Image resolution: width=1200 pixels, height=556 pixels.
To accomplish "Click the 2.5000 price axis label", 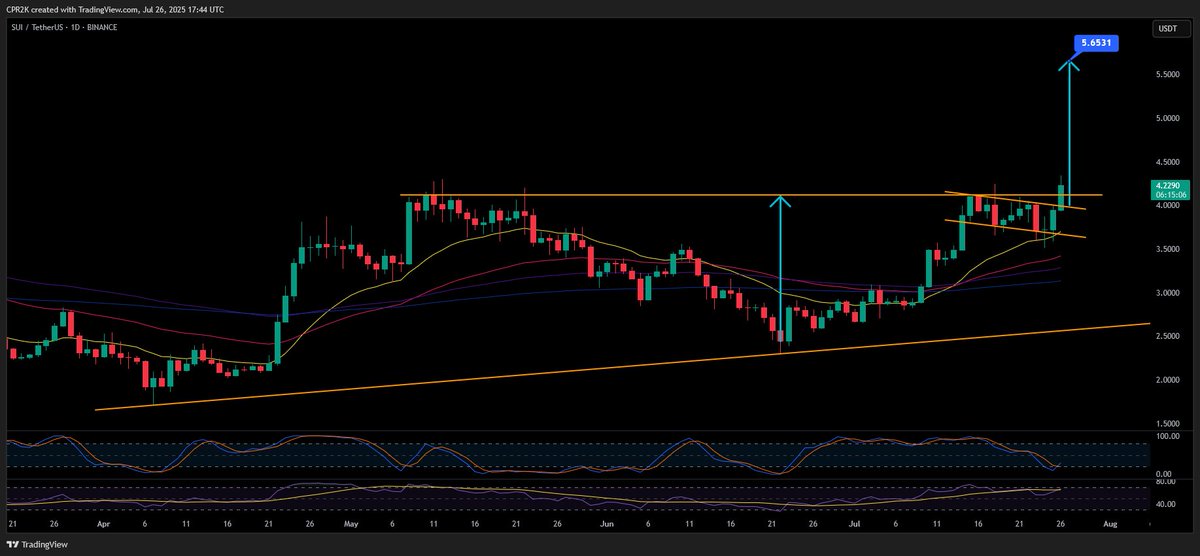I will click(1167, 337).
